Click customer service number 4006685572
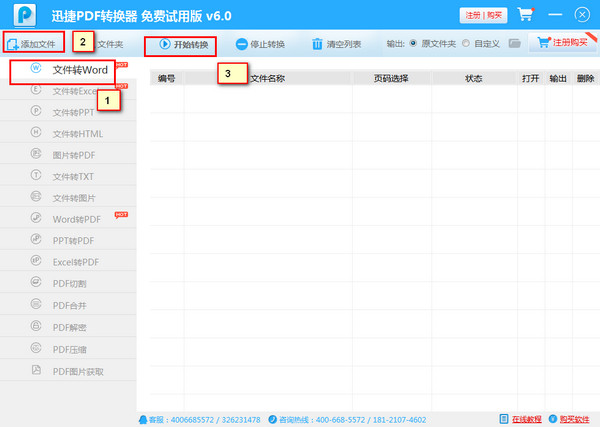600x427 pixels. point(192,420)
